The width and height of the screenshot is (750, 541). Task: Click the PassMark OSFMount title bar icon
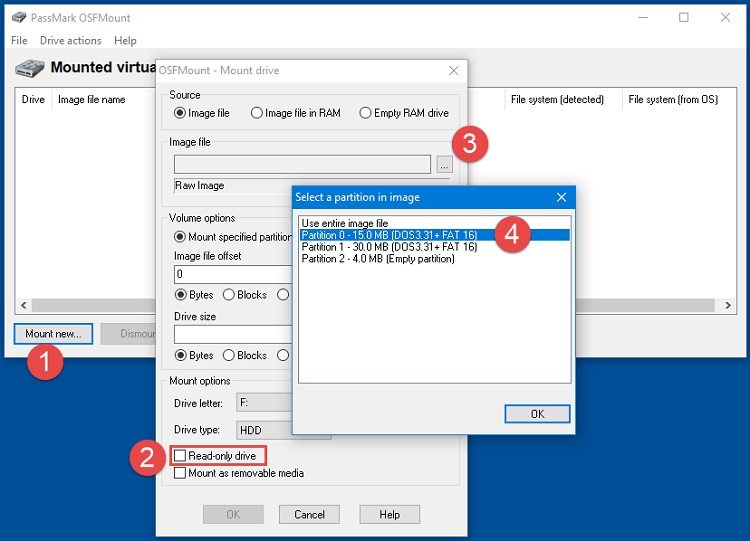(x=19, y=18)
